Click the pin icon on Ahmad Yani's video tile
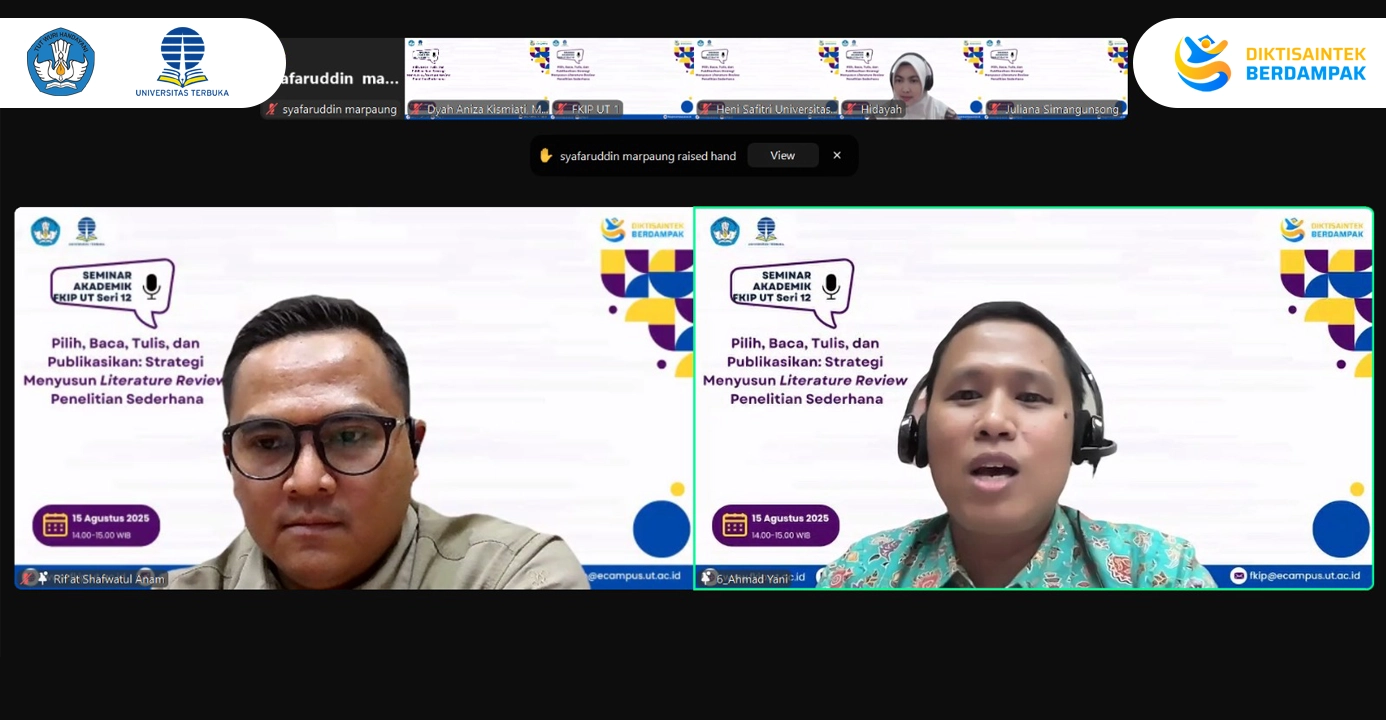 [707, 578]
